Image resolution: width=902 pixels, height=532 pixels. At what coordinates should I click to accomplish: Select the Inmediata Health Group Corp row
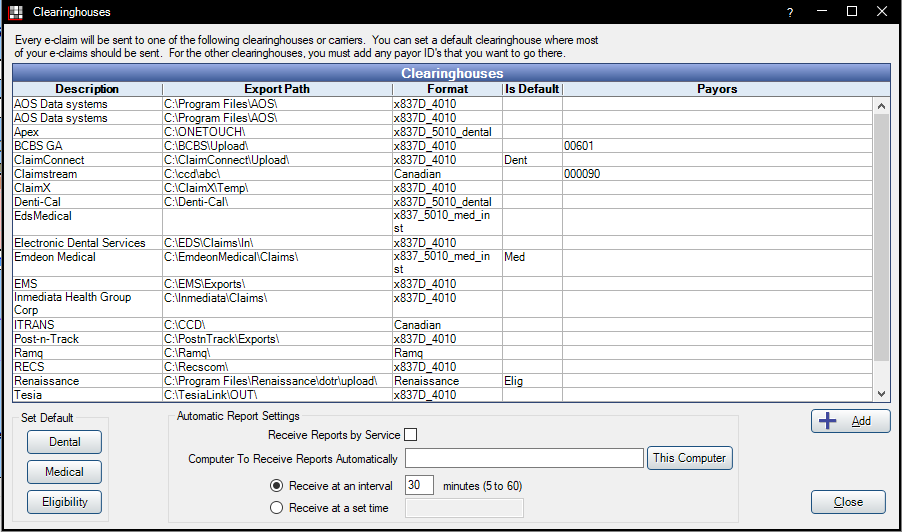pos(443,304)
